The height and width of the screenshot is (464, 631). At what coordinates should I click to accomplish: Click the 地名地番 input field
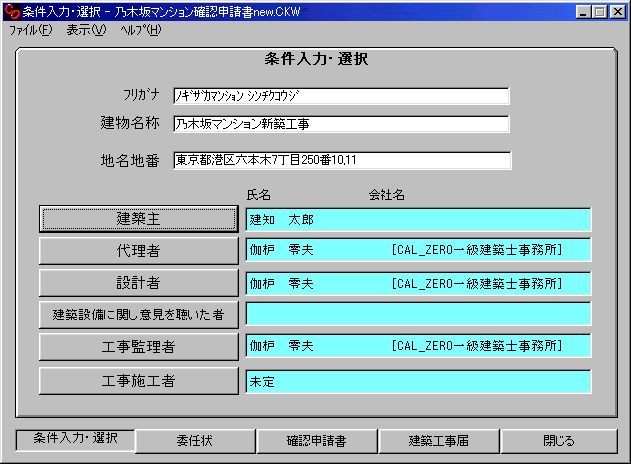pyautogui.click(x=342, y=160)
